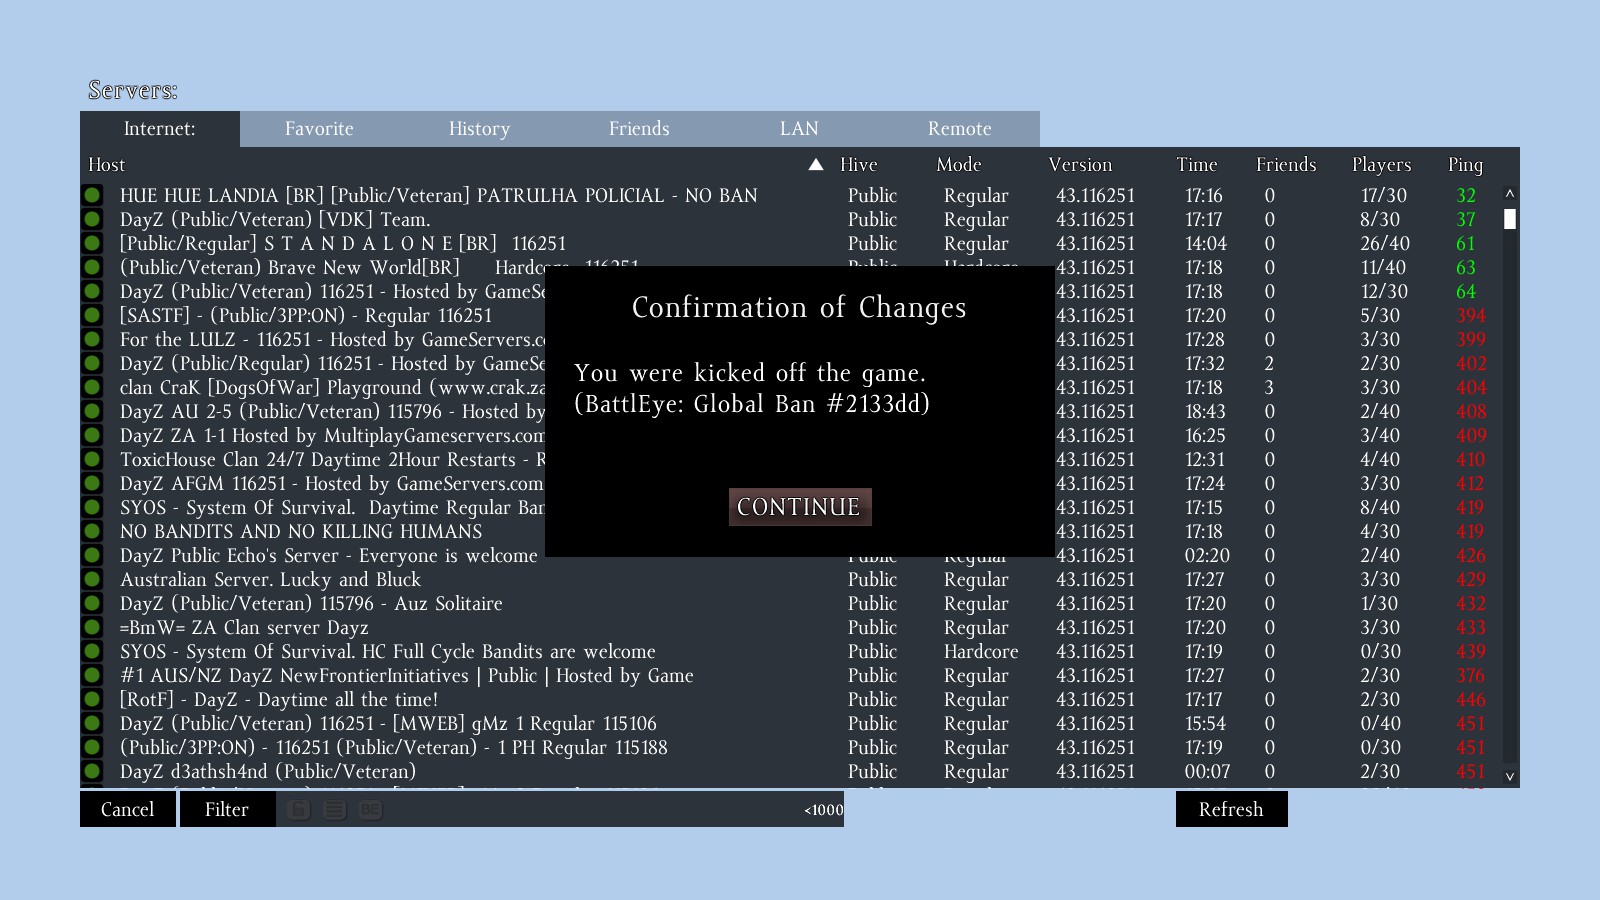Click the status icon for [SASTF] server
1600x900 pixels.
(x=92, y=315)
